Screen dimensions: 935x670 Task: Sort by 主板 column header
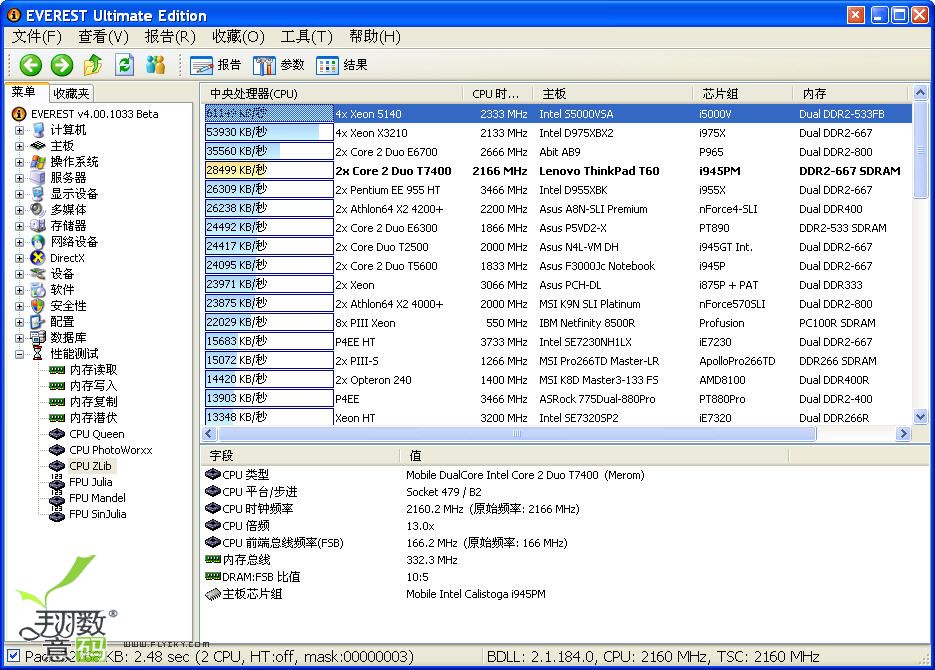click(612, 94)
